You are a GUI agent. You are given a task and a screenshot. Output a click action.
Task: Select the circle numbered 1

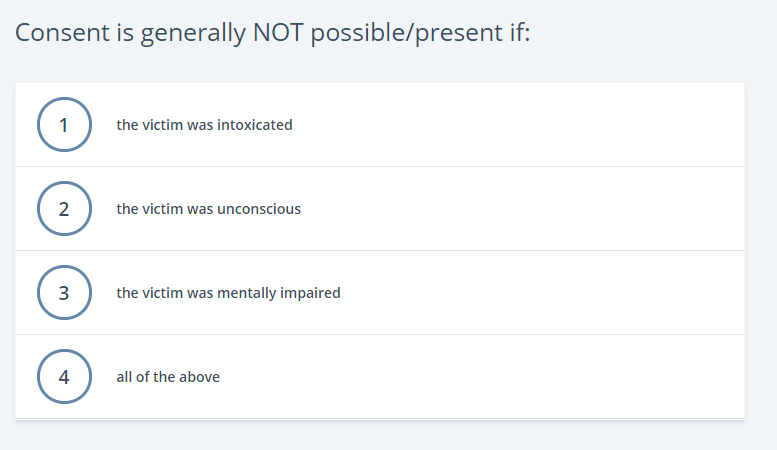coord(64,124)
